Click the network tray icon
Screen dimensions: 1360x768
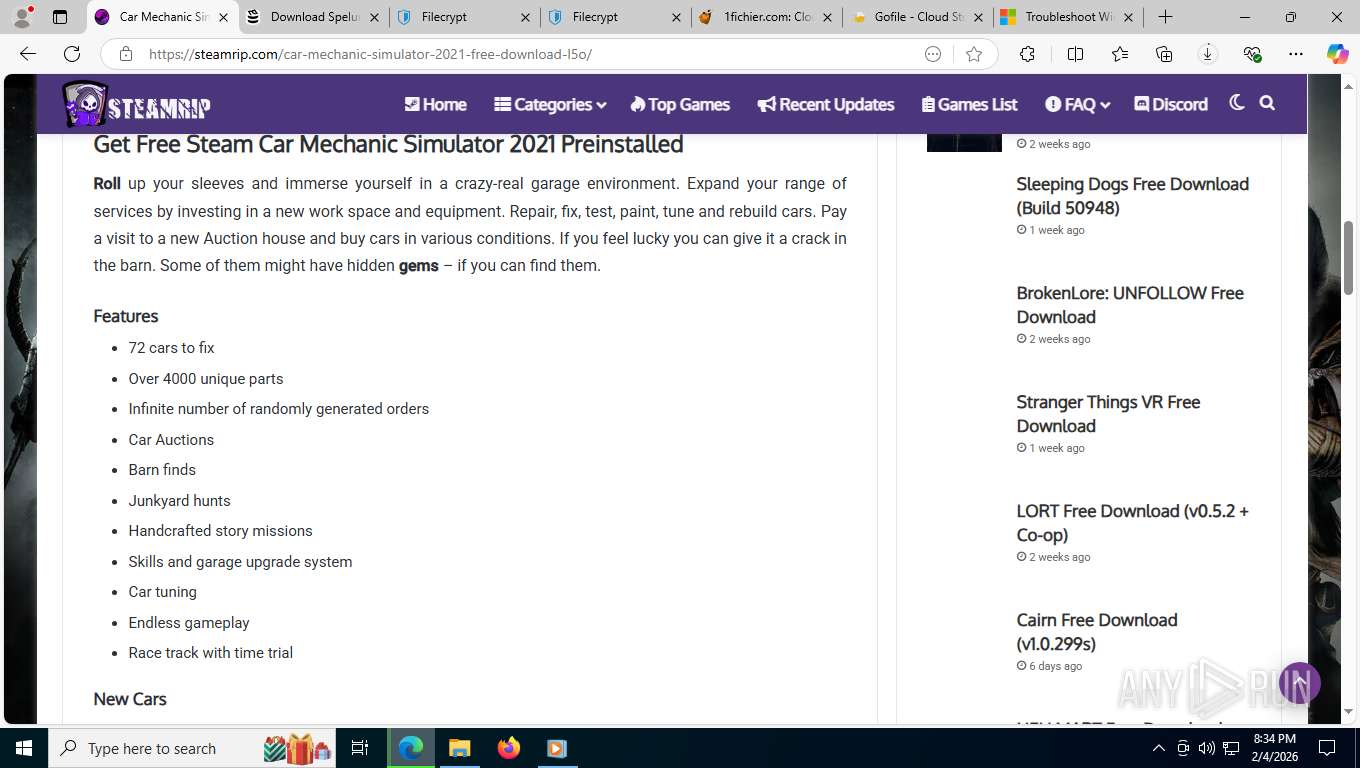pos(1231,748)
